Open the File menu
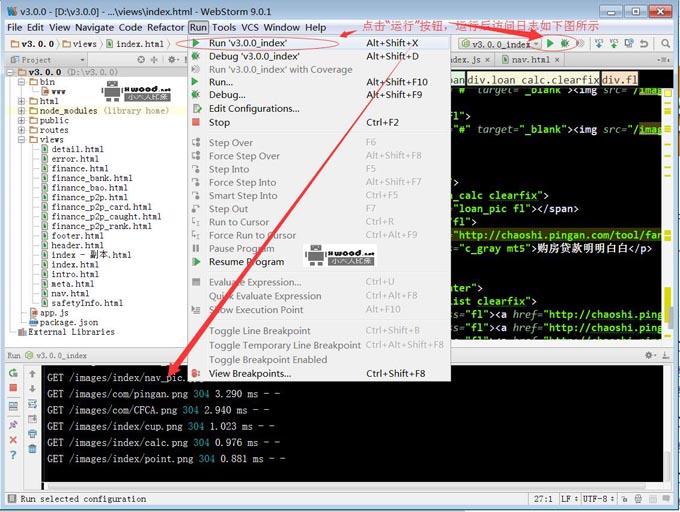This screenshot has height=512, width=680. coord(14,27)
